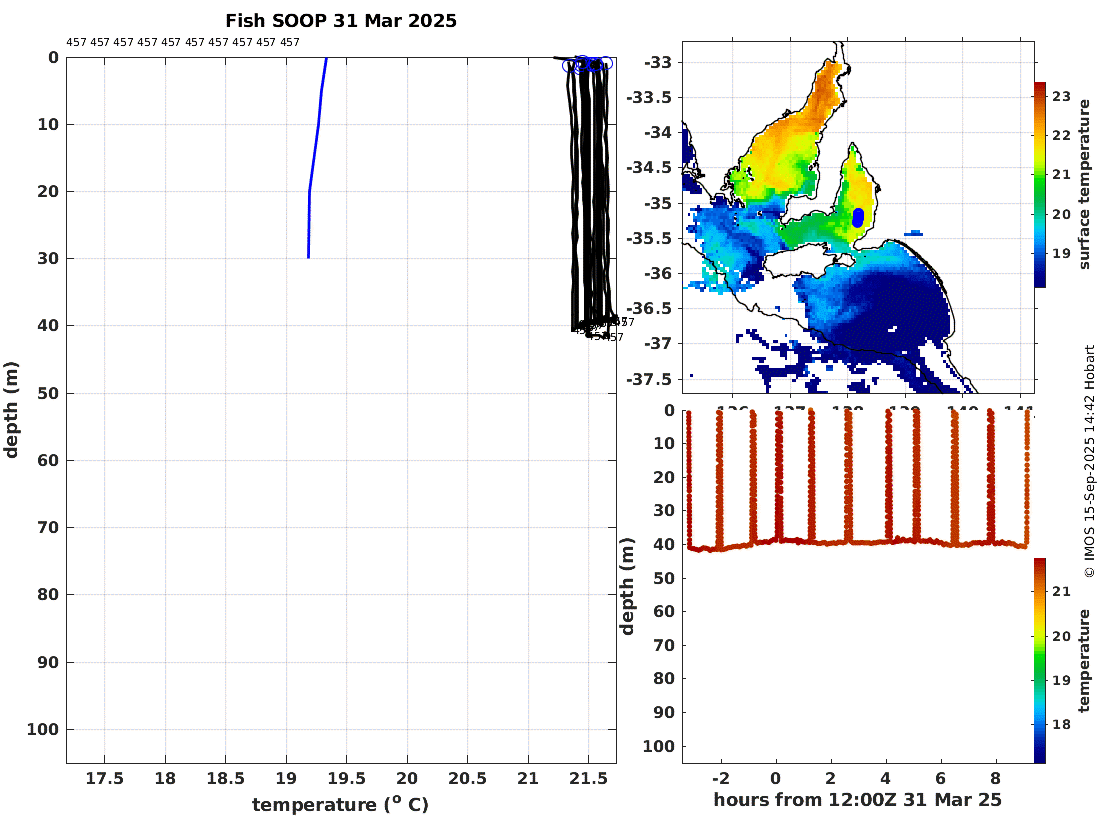Click the '19.5' temperature axis tick

(x=347, y=779)
